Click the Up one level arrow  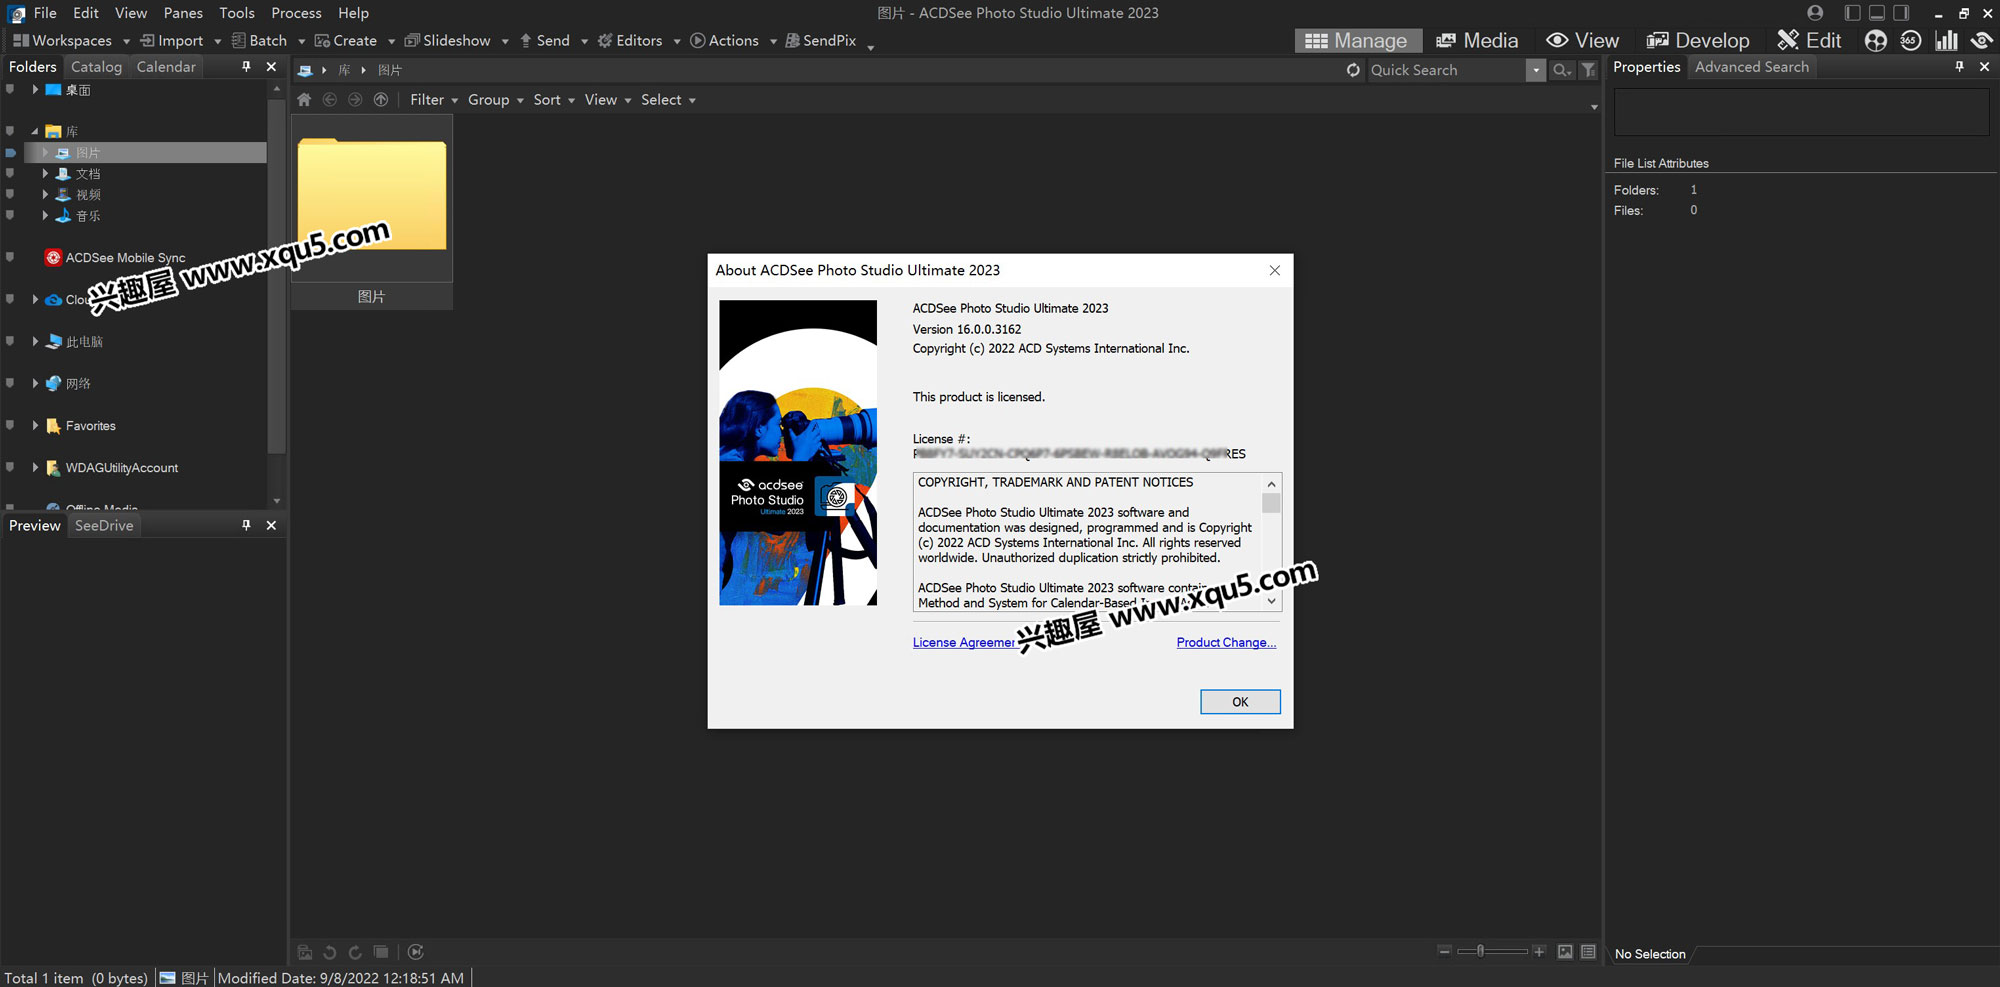click(x=381, y=100)
